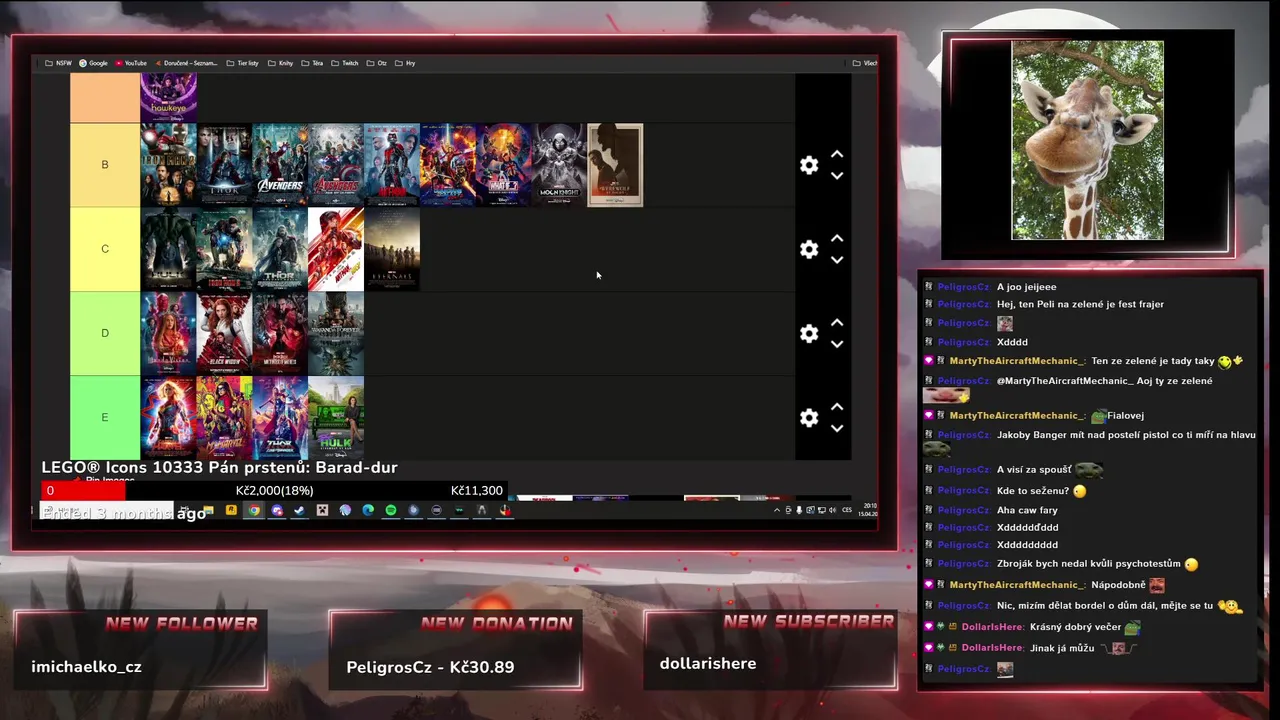Select the Ms. Marvel poster
The height and width of the screenshot is (720, 1280).
pyautogui.click(x=224, y=417)
